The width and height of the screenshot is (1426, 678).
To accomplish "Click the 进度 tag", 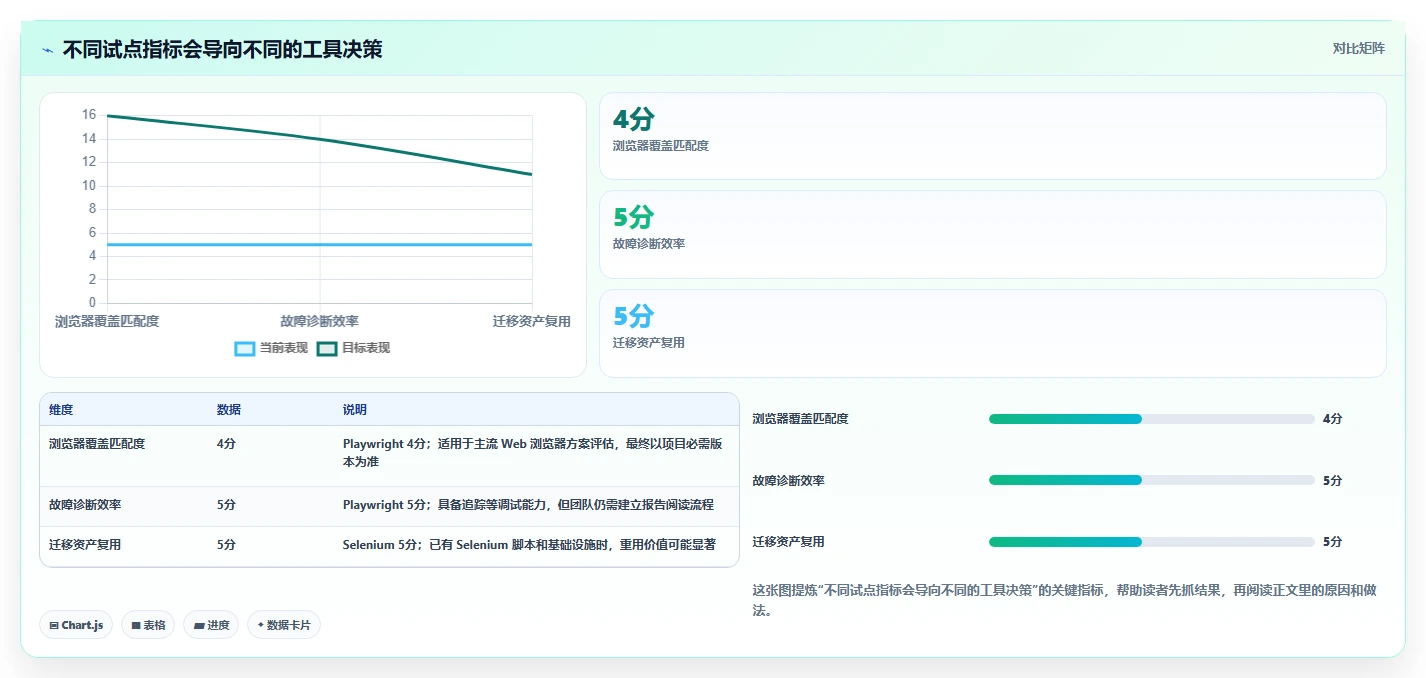I will pyautogui.click(x=211, y=625).
